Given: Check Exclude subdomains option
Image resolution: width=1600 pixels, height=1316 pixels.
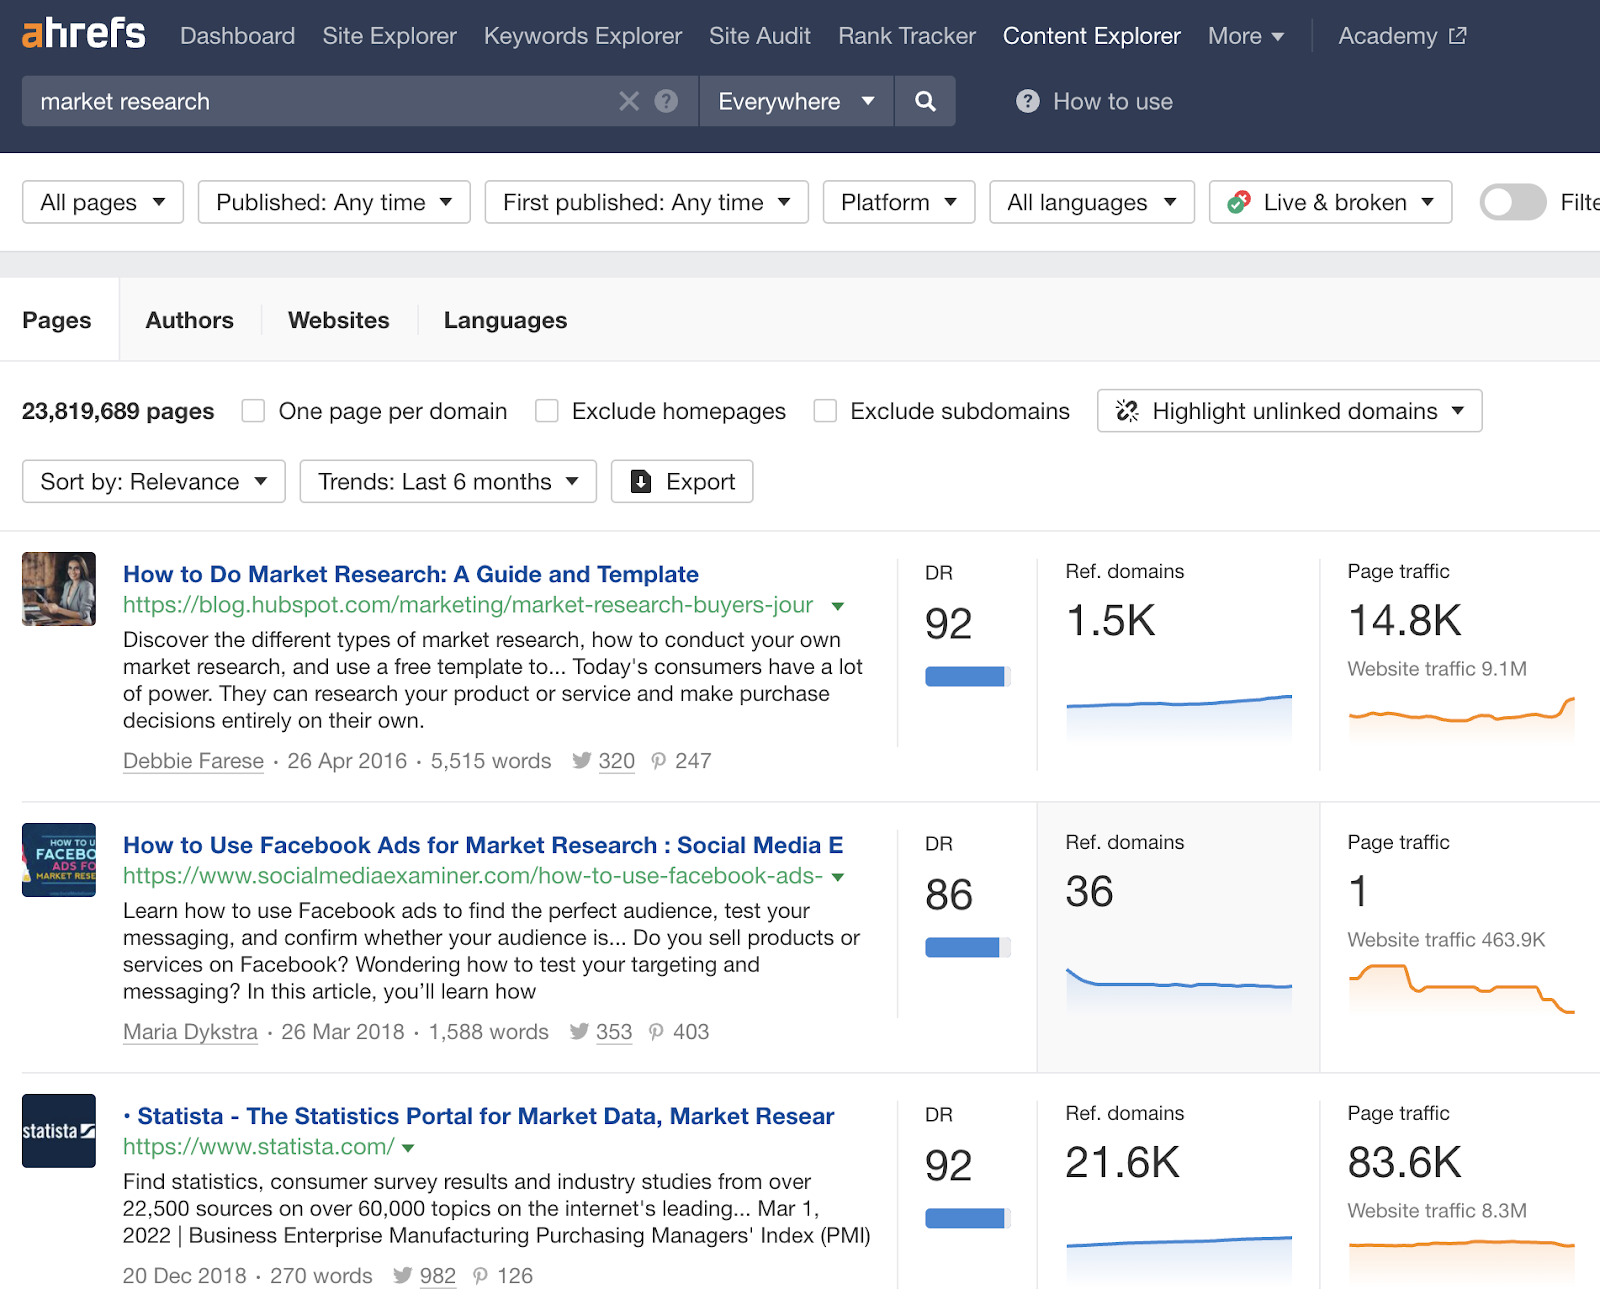Looking at the screenshot, I should pyautogui.click(x=825, y=411).
